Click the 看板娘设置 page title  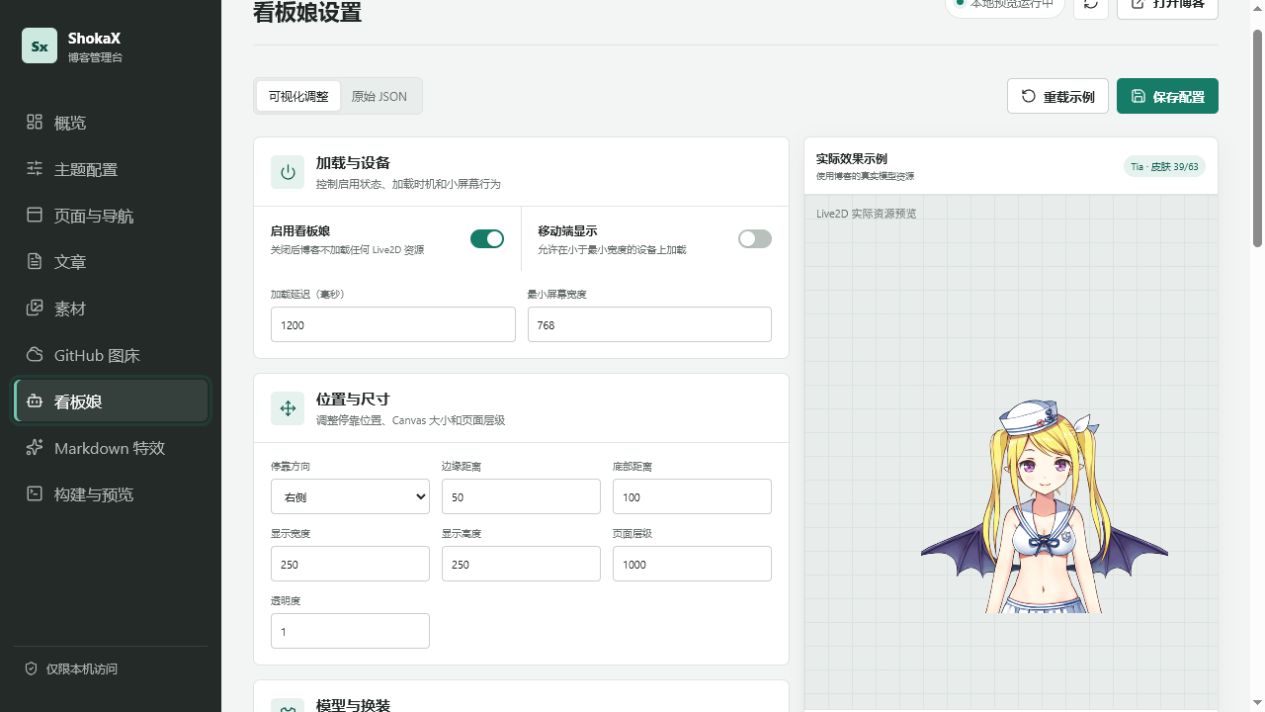pos(308,12)
